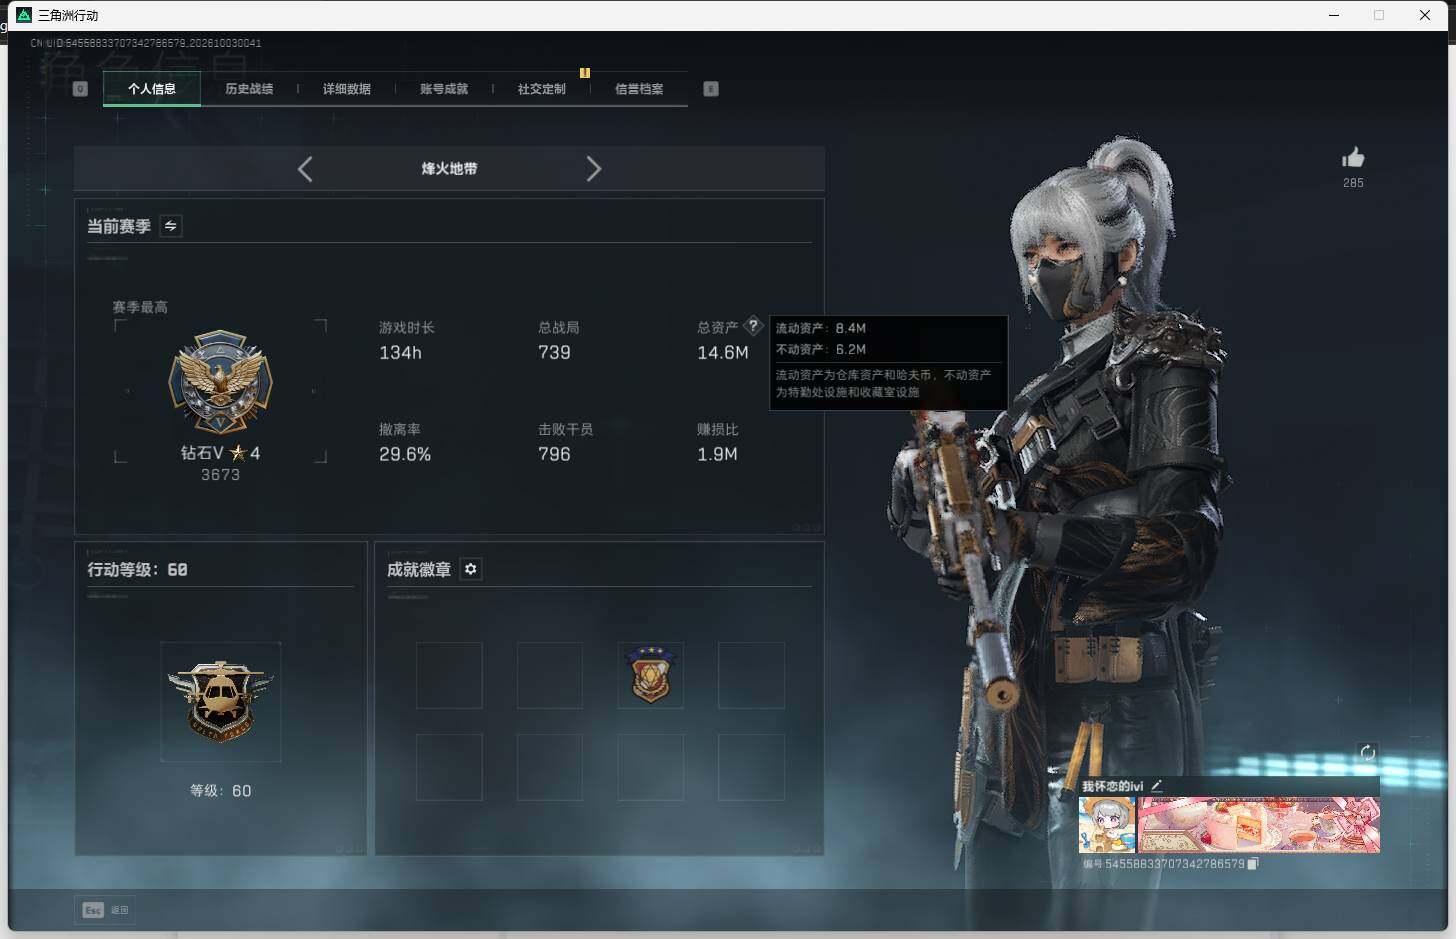The height and width of the screenshot is (939, 1456).
Task: Click the 总资产 value 14.6M
Action: pos(723,353)
